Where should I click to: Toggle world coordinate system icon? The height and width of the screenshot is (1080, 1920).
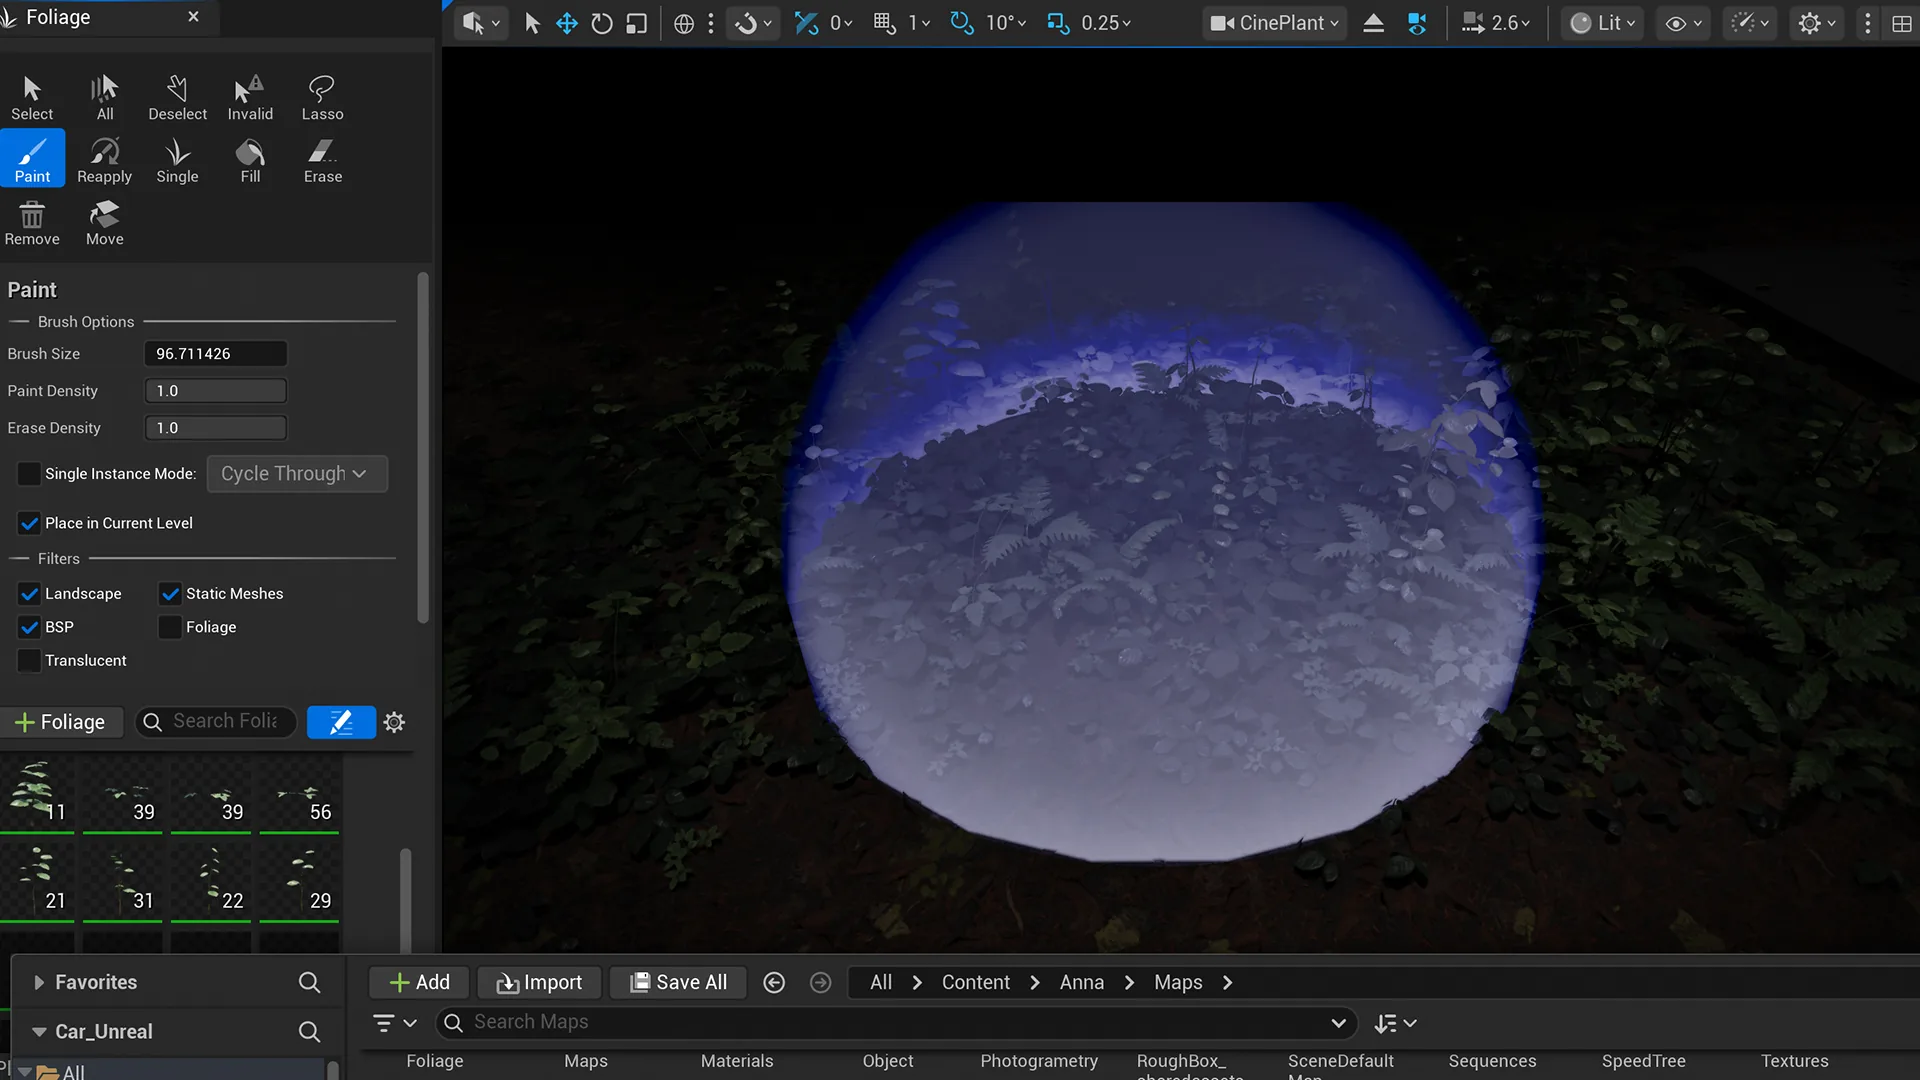(x=684, y=23)
